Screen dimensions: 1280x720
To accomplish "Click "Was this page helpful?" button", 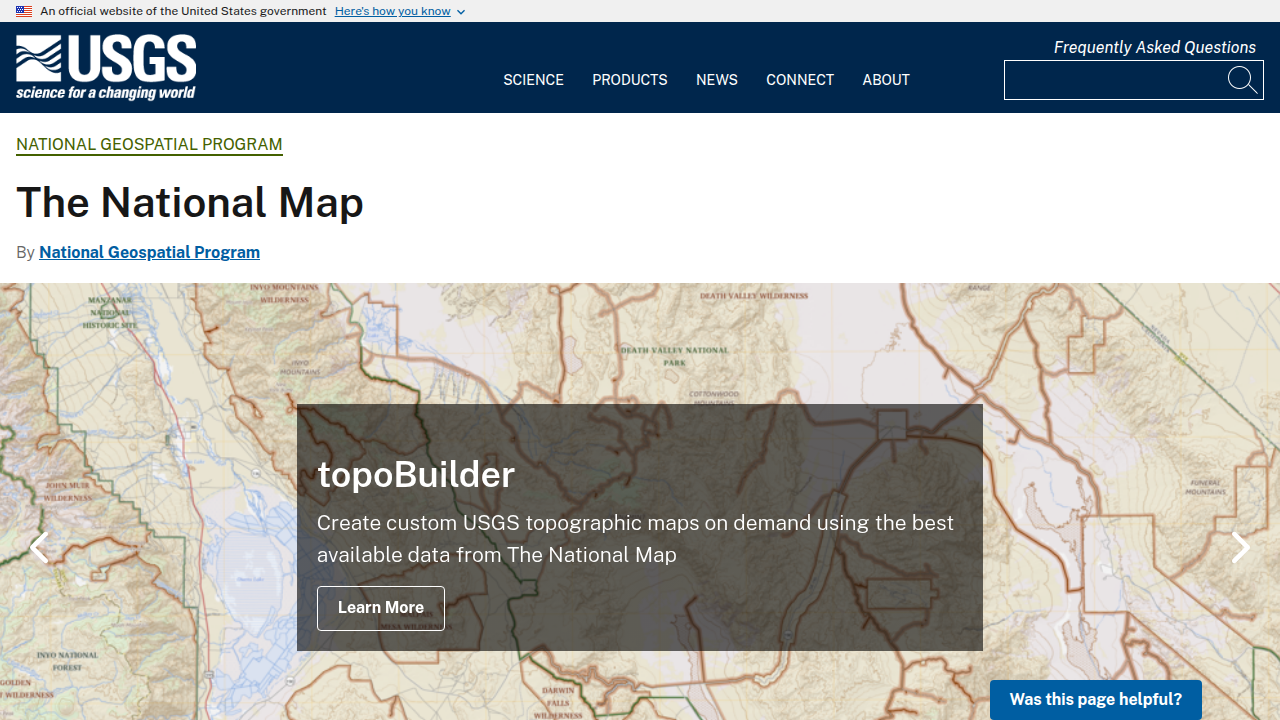I will [1096, 699].
